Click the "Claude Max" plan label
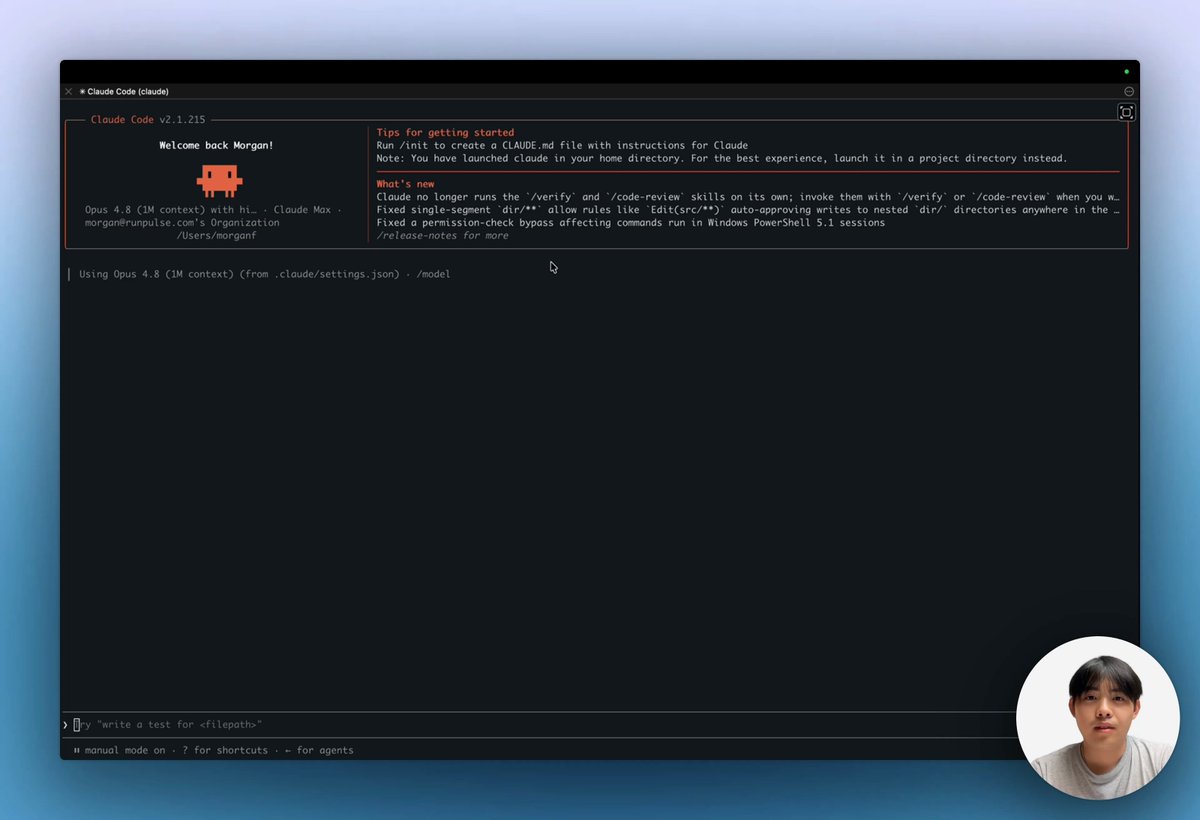 [x=303, y=210]
